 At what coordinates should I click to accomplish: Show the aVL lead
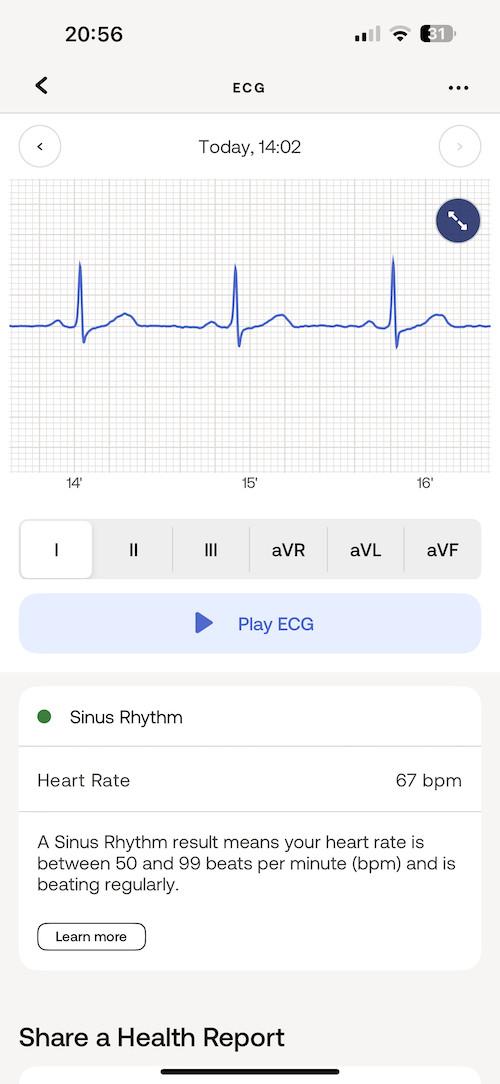[366, 550]
